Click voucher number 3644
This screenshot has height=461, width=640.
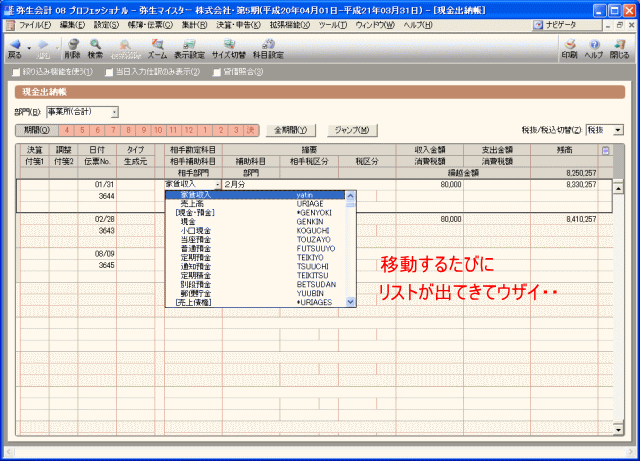pyautogui.click(x=97, y=196)
